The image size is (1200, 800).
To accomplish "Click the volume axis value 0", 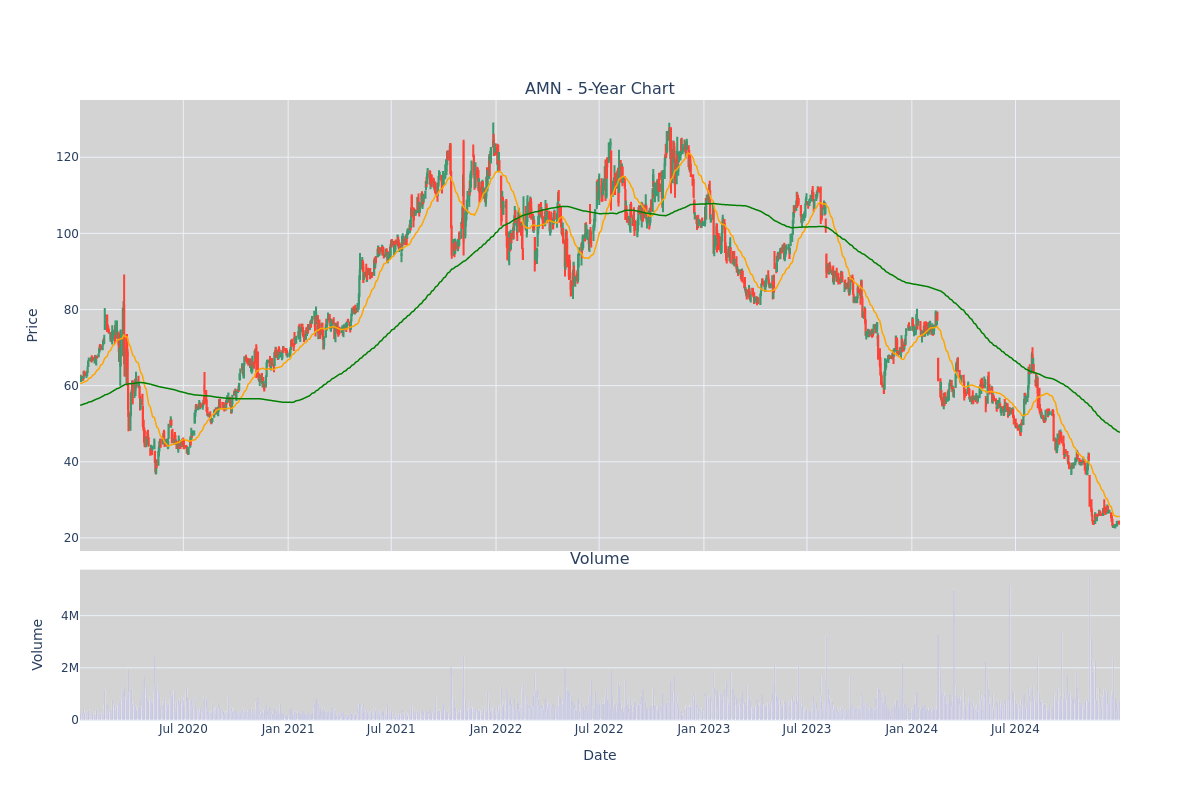I will [75, 720].
